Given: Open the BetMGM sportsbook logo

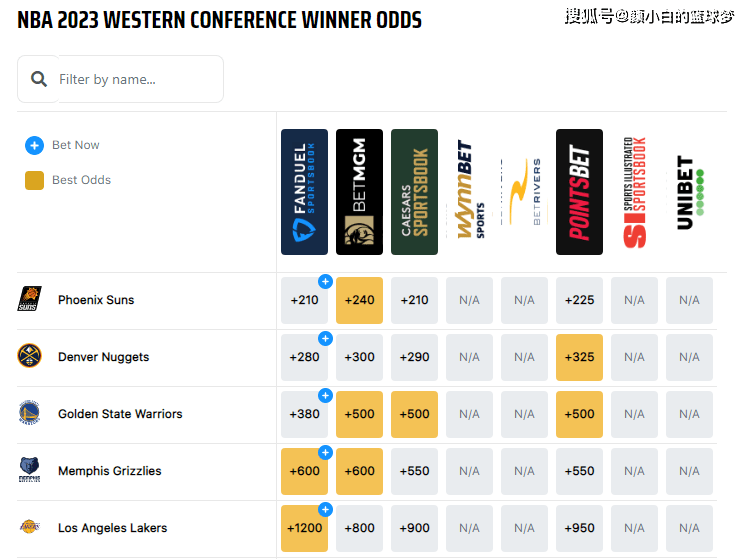Looking at the screenshot, I should point(359,192).
